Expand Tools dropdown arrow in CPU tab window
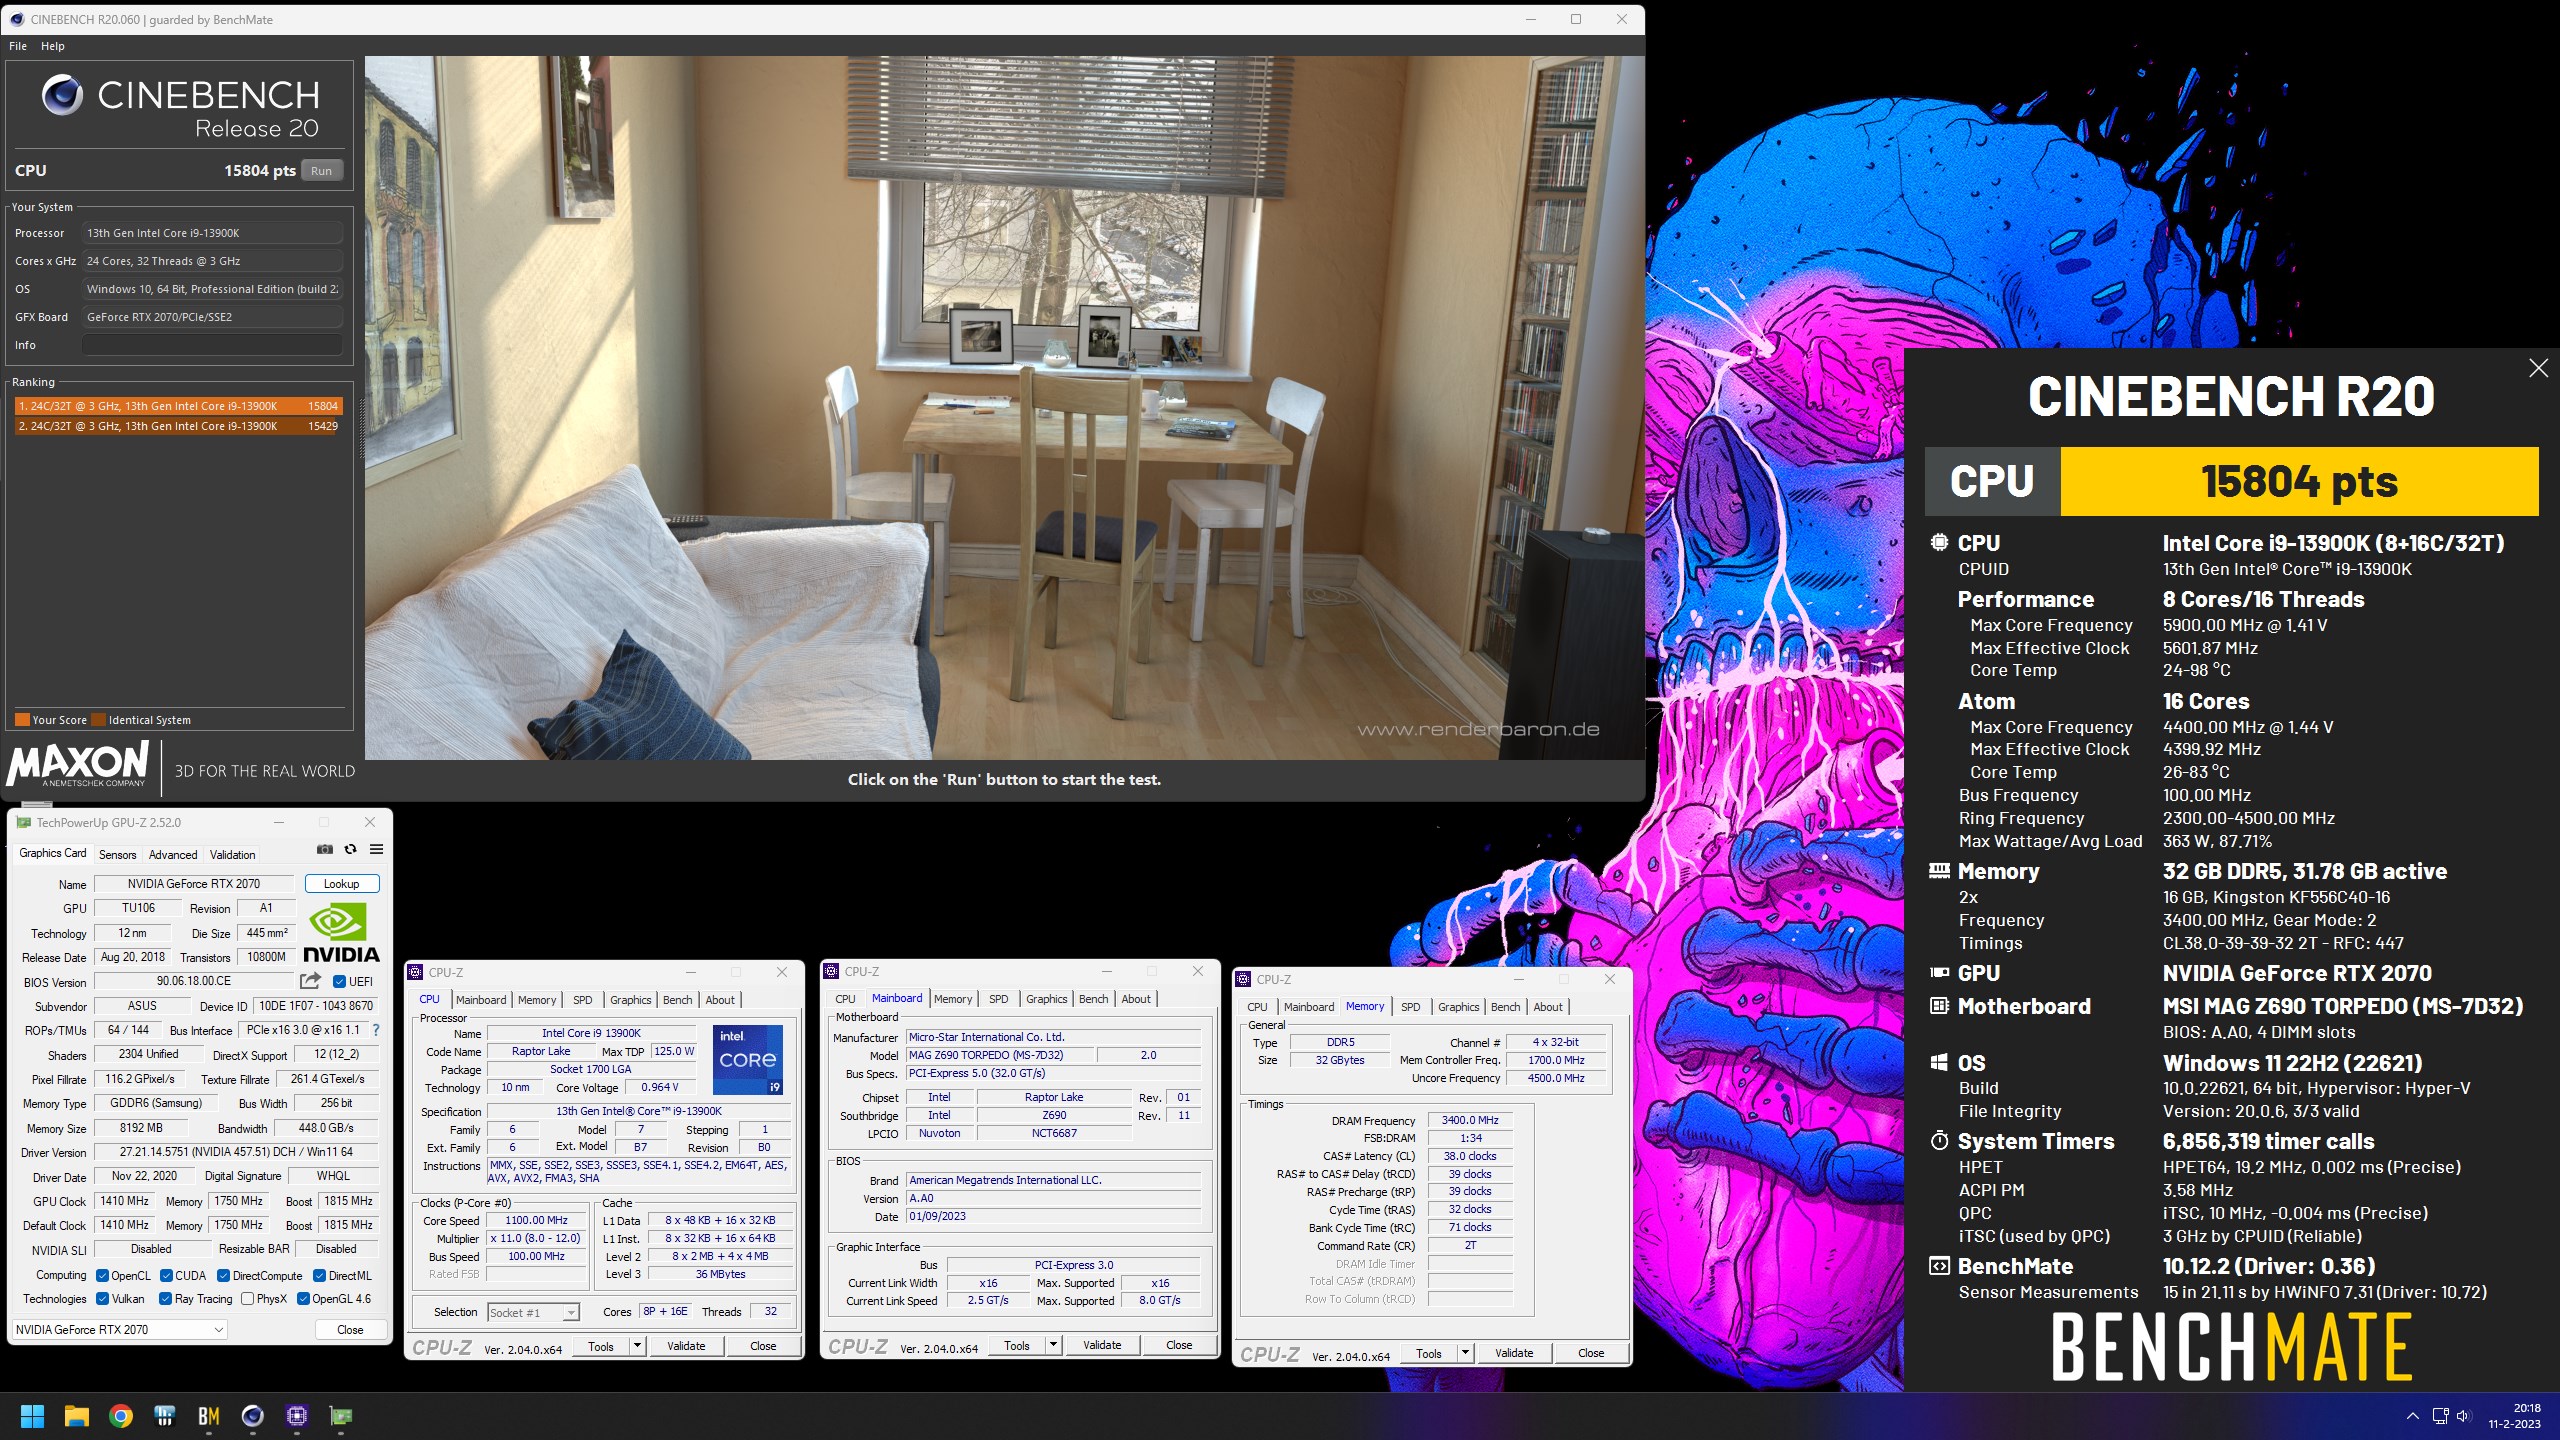The width and height of the screenshot is (2560, 1440). tap(637, 1346)
